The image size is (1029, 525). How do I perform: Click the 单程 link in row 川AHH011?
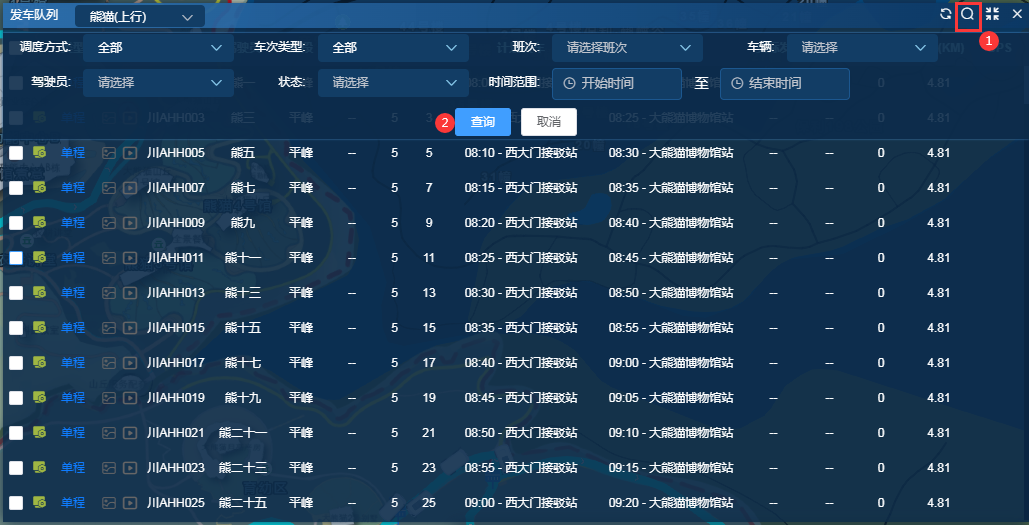(73, 258)
